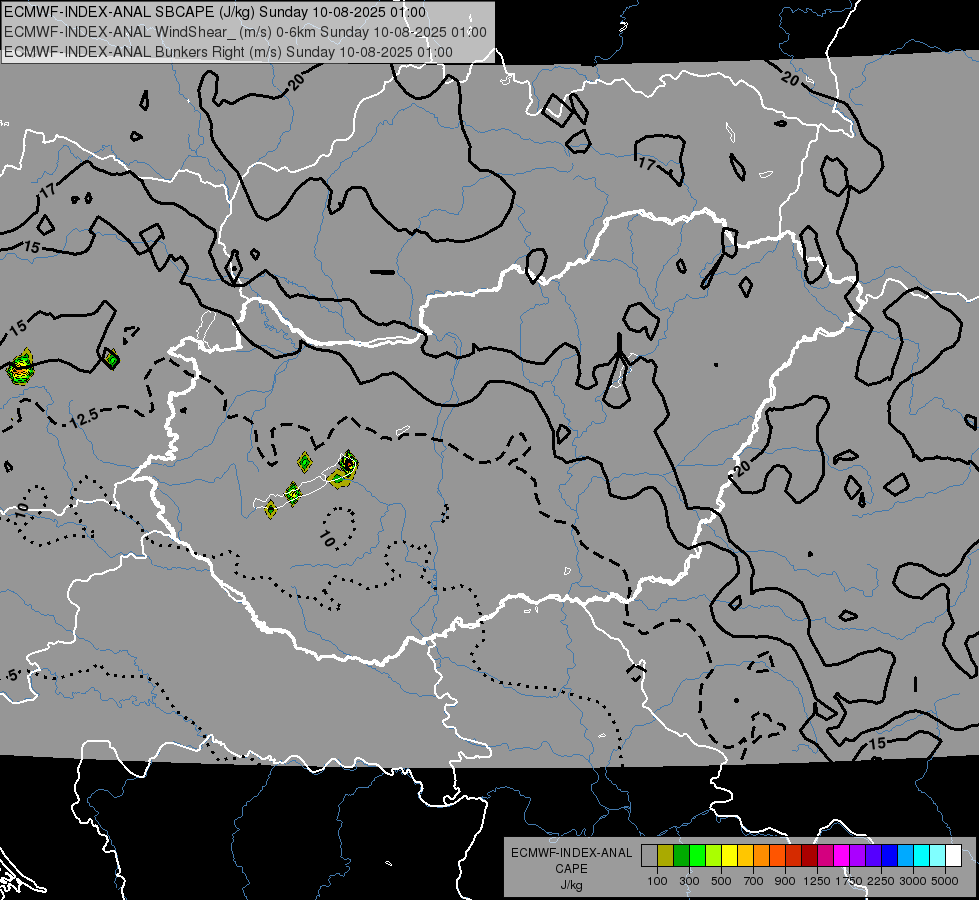The height and width of the screenshot is (900, 979).
Task: Click the 3000 legend tick label
Action: (912, 881)
